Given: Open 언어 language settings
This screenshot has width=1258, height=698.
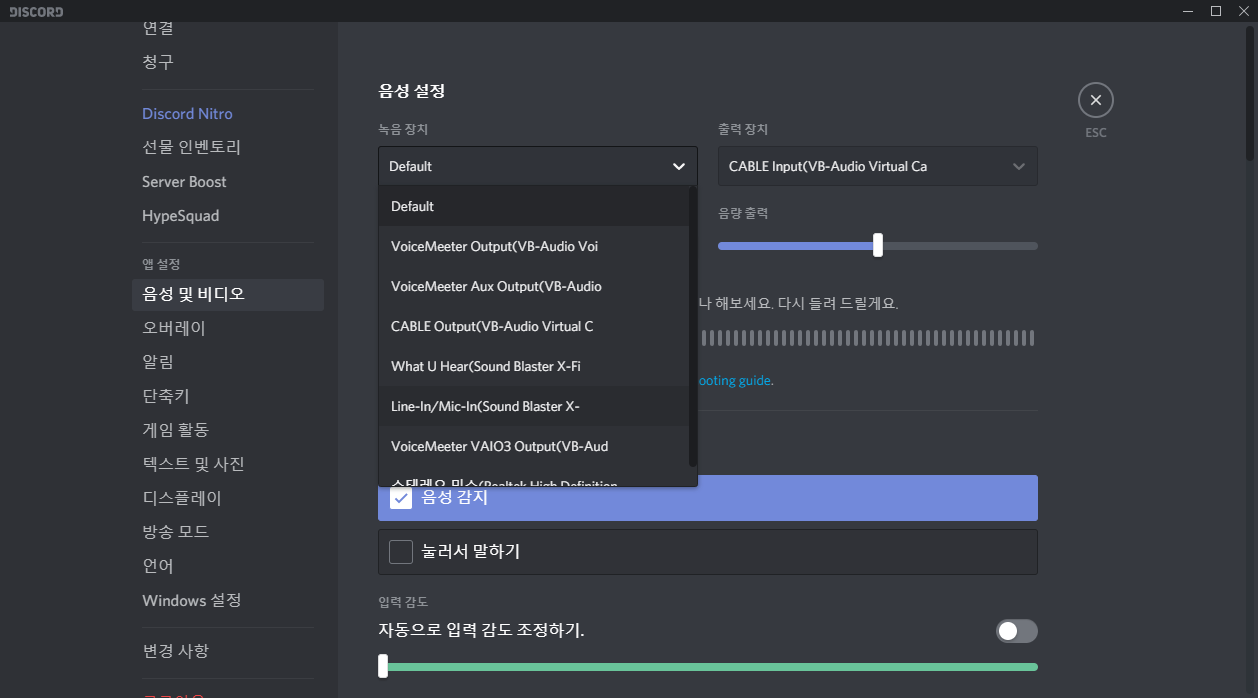Looking at the screenshot, I should (x=158, y=566).
